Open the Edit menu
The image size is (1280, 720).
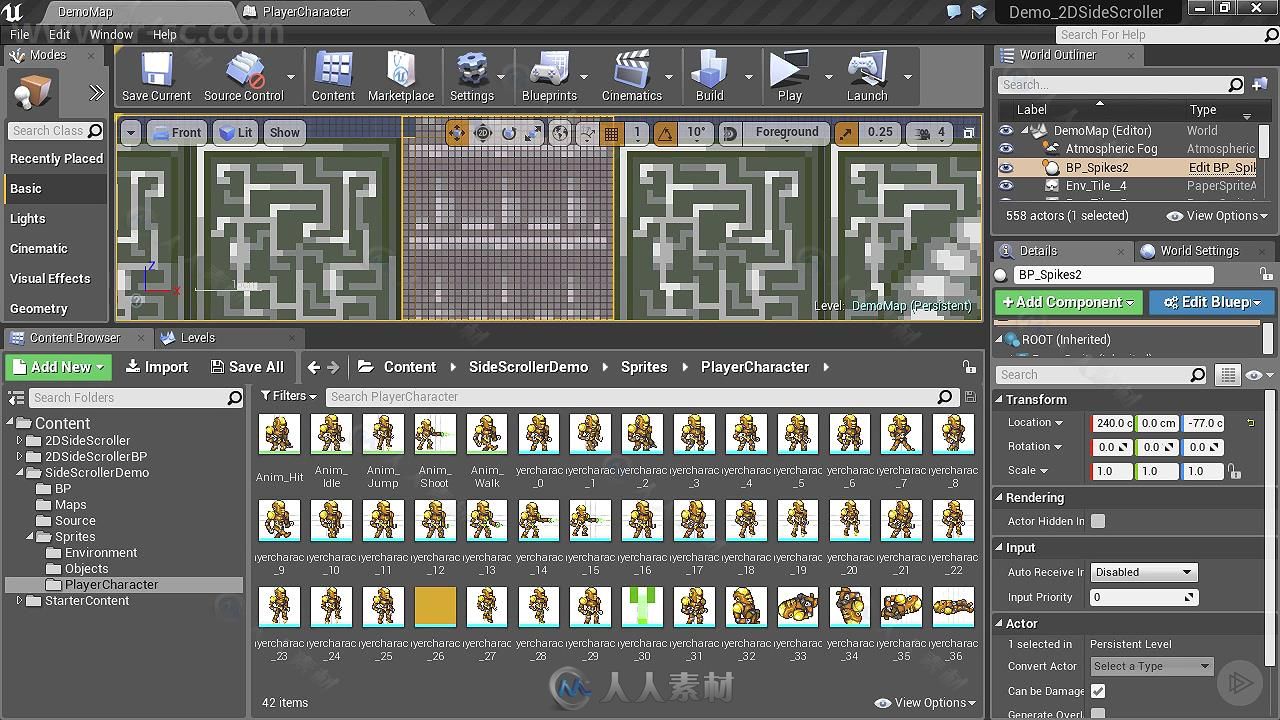coord(60,34)
